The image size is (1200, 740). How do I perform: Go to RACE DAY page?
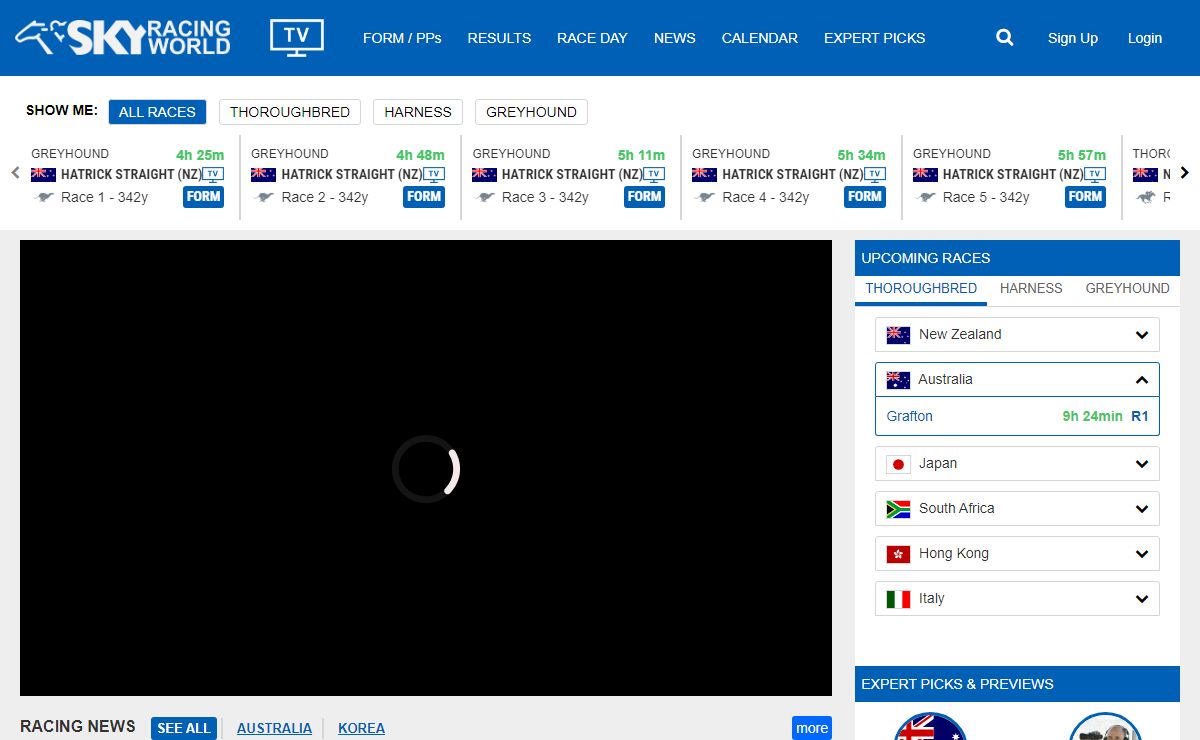(592, 38)
